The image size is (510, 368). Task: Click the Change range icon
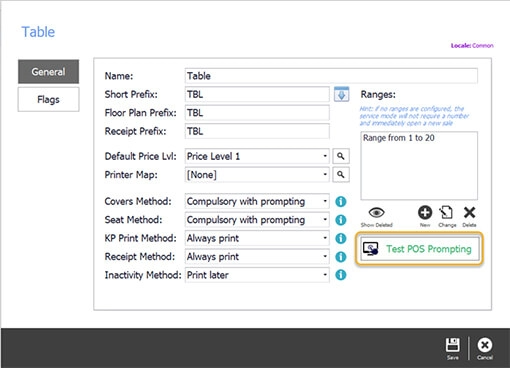point(447,216)
